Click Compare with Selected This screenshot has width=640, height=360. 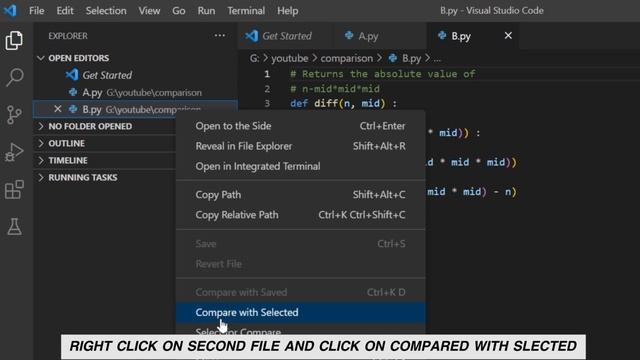pyautogui.click(x=300, y=312)
